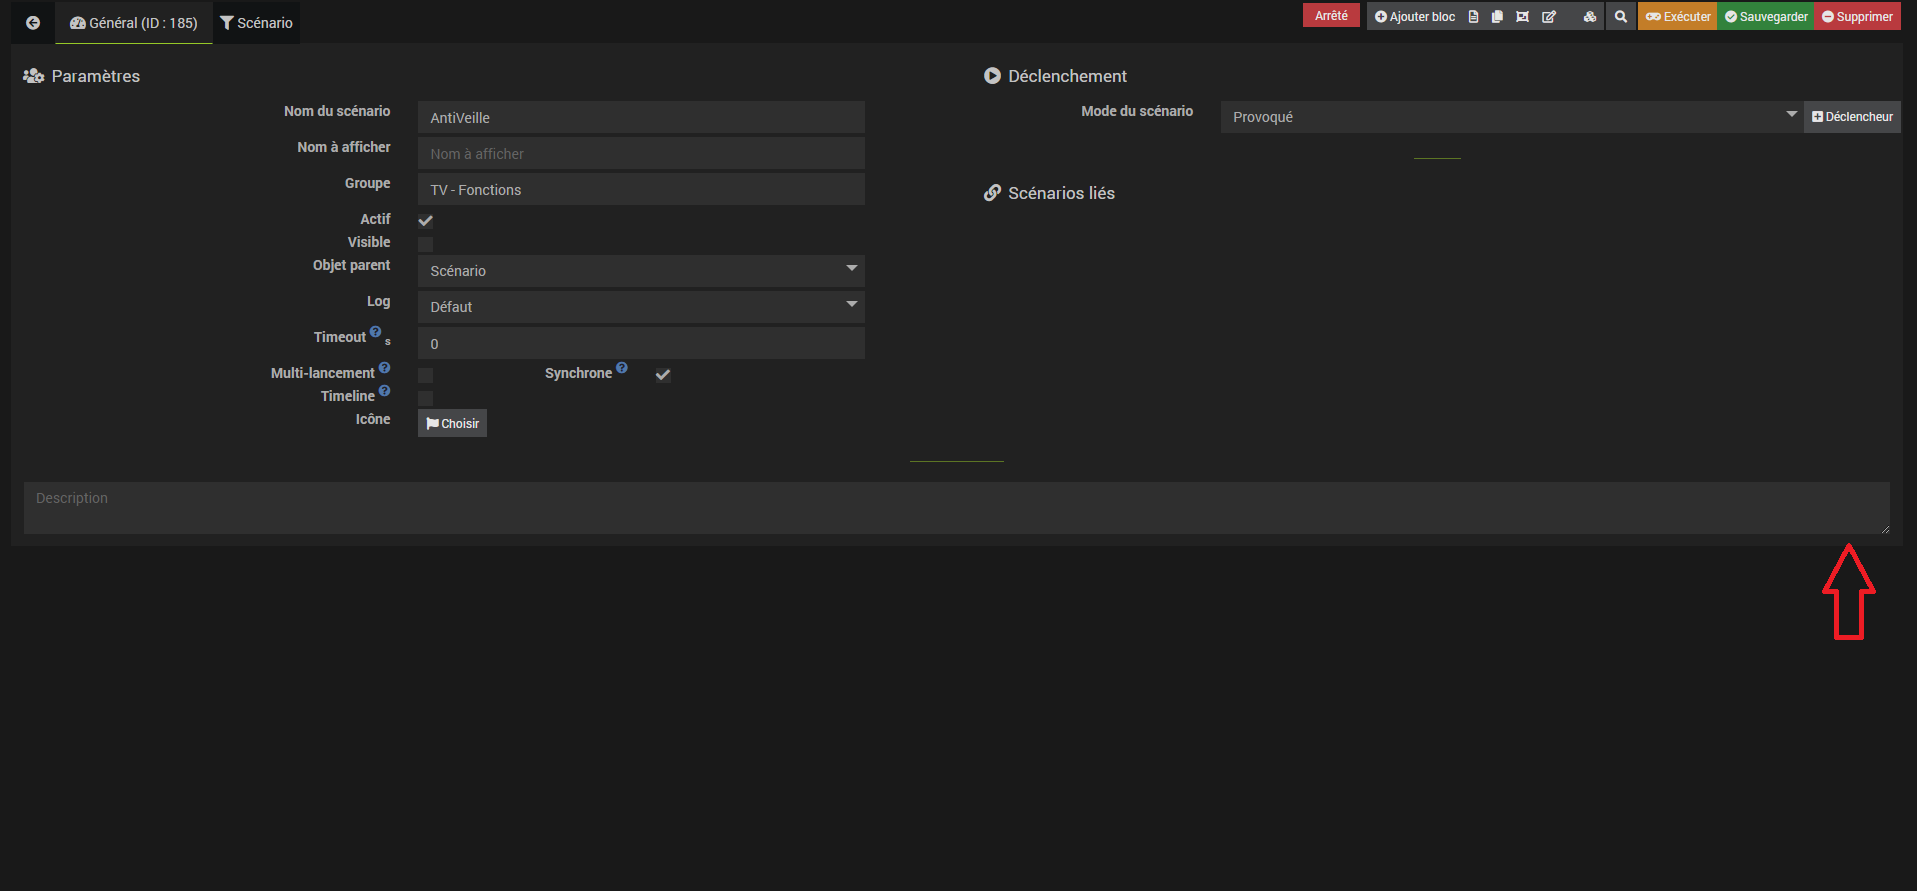Uncheck the Actif checkbox
Viewport: 1917px width, 891px height.
[426, 221]
